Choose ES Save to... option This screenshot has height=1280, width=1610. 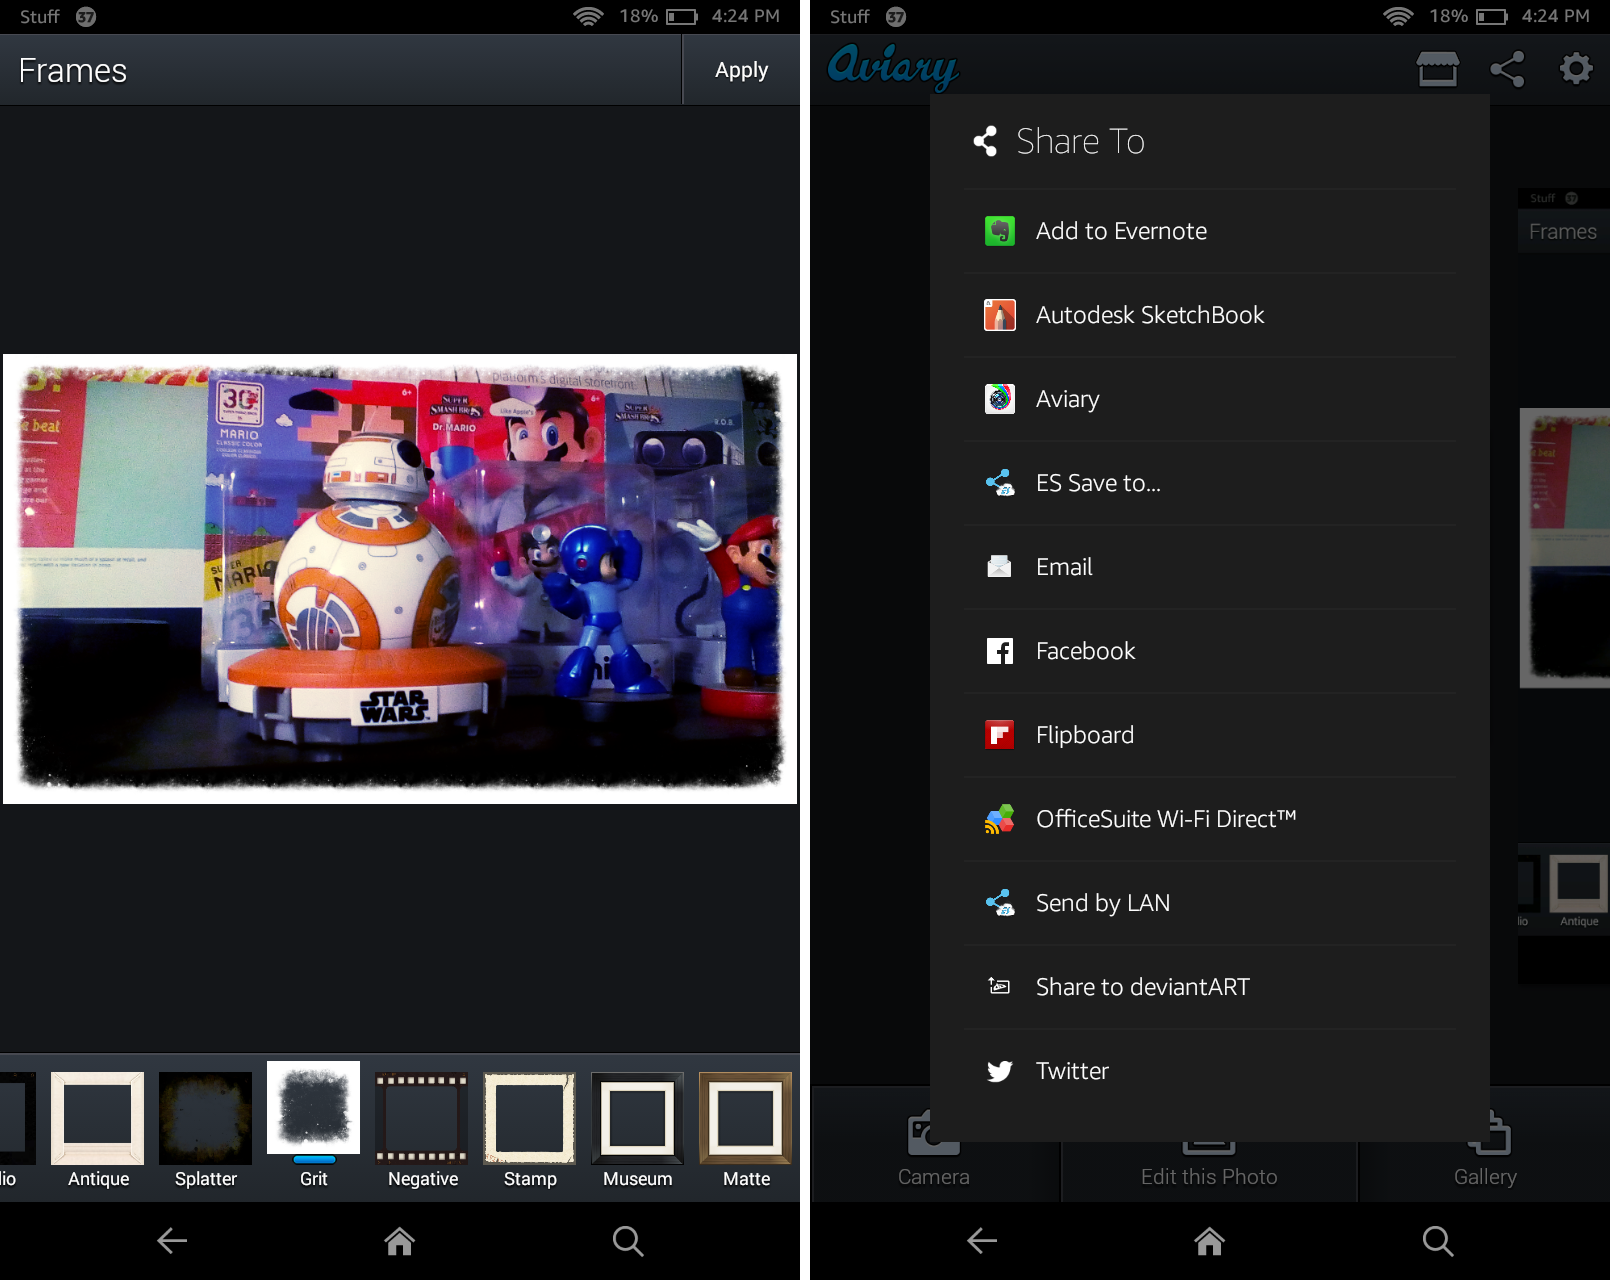coord(1210,483)
